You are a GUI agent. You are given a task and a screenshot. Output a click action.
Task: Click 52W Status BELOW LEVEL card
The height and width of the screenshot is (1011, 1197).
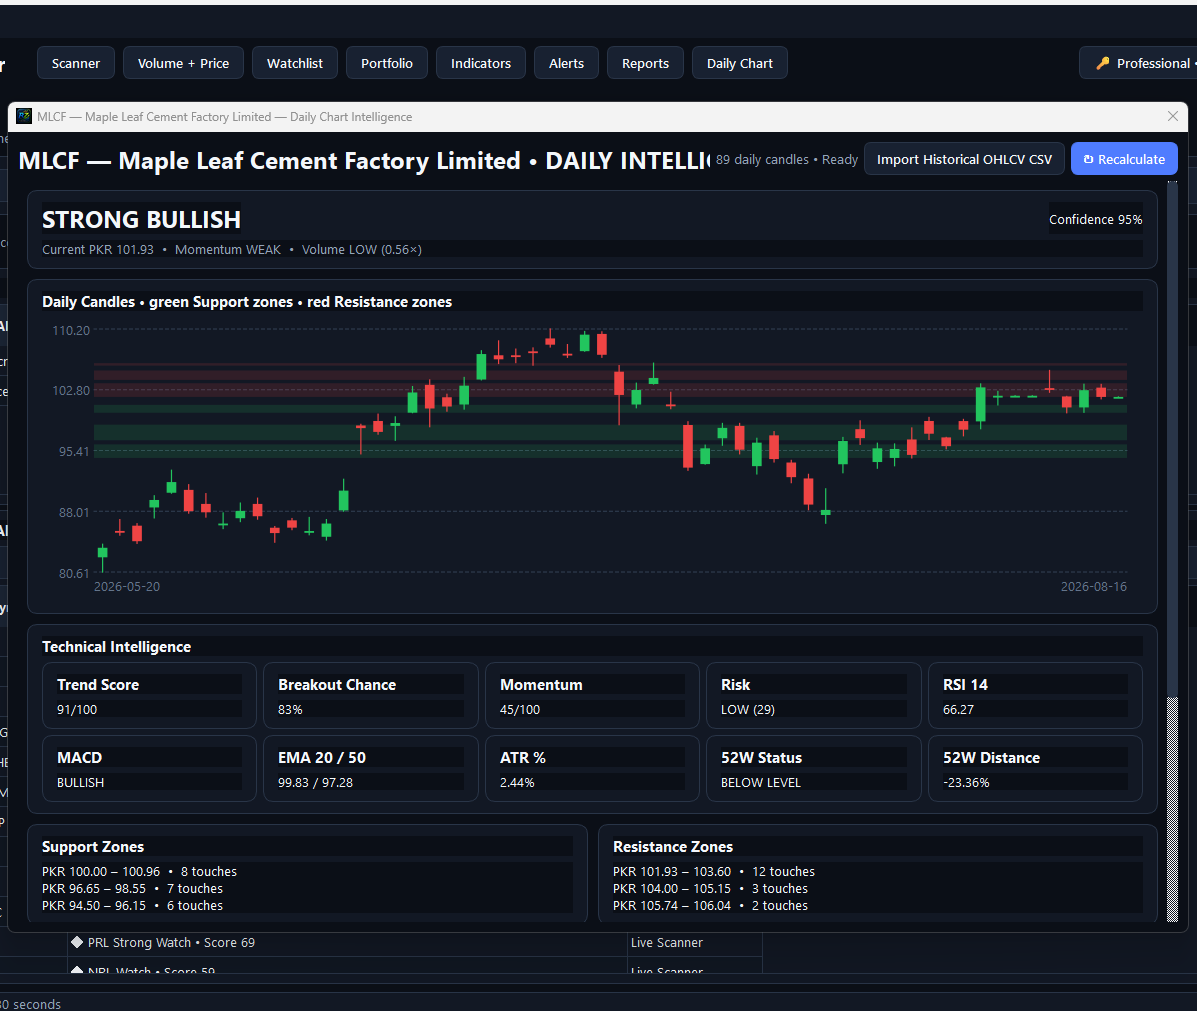(814, 769)
